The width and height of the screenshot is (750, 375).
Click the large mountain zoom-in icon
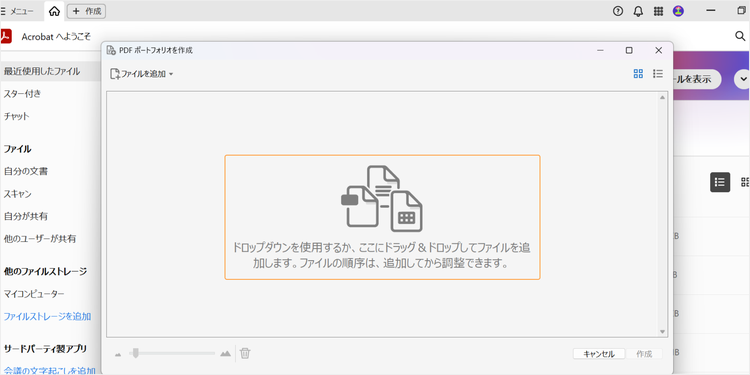point(225,354)
